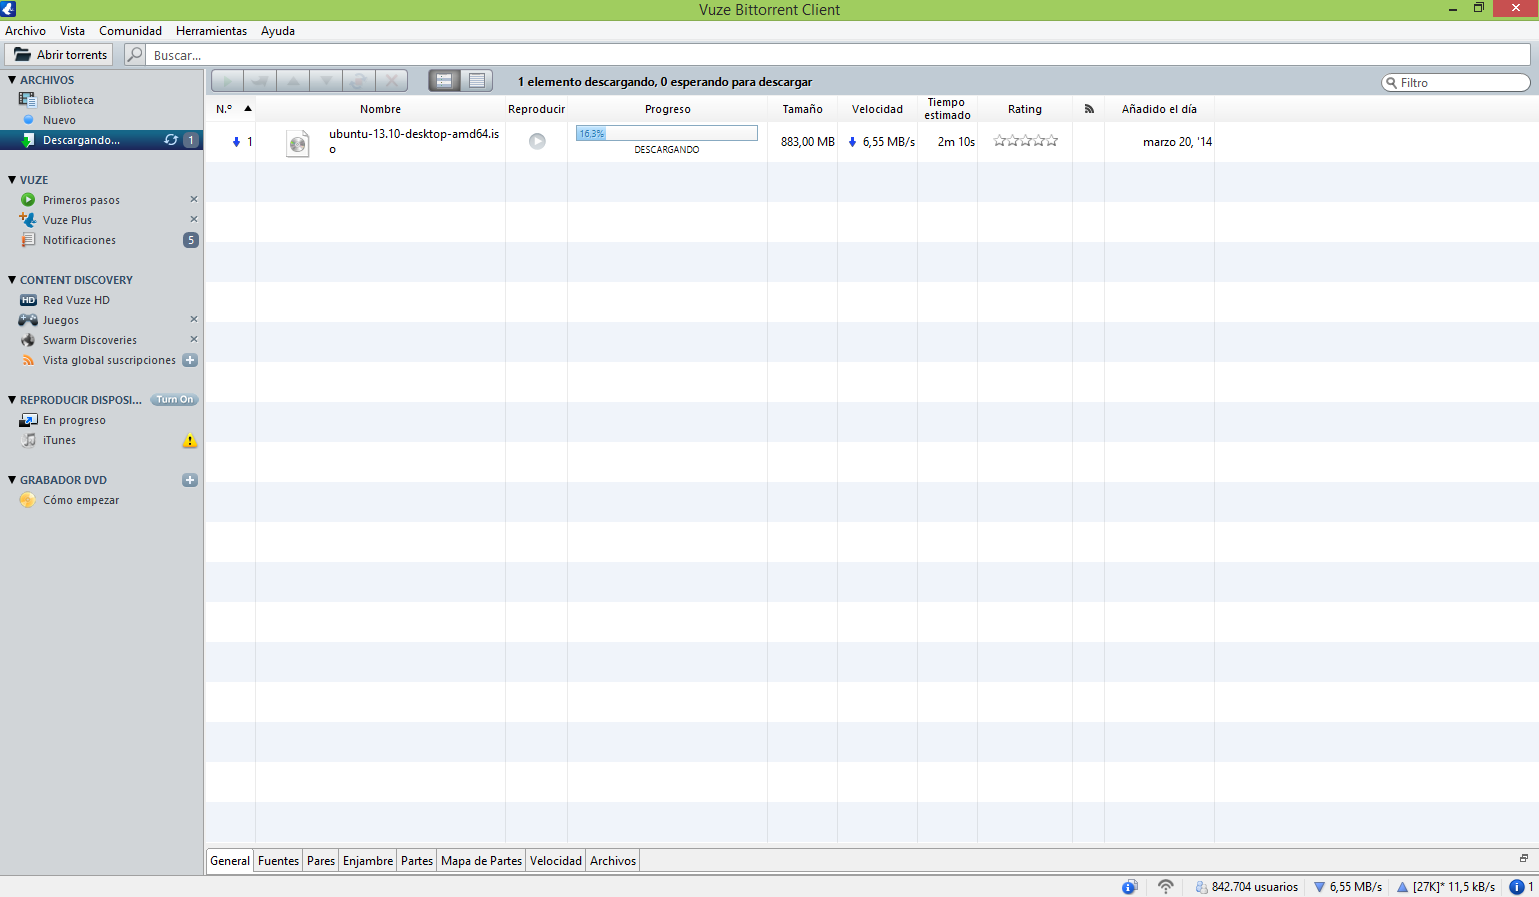This screenshot has height=897, width=1539.
Task: Switch to the Fuentes tab
Action: tap(278, 861)
